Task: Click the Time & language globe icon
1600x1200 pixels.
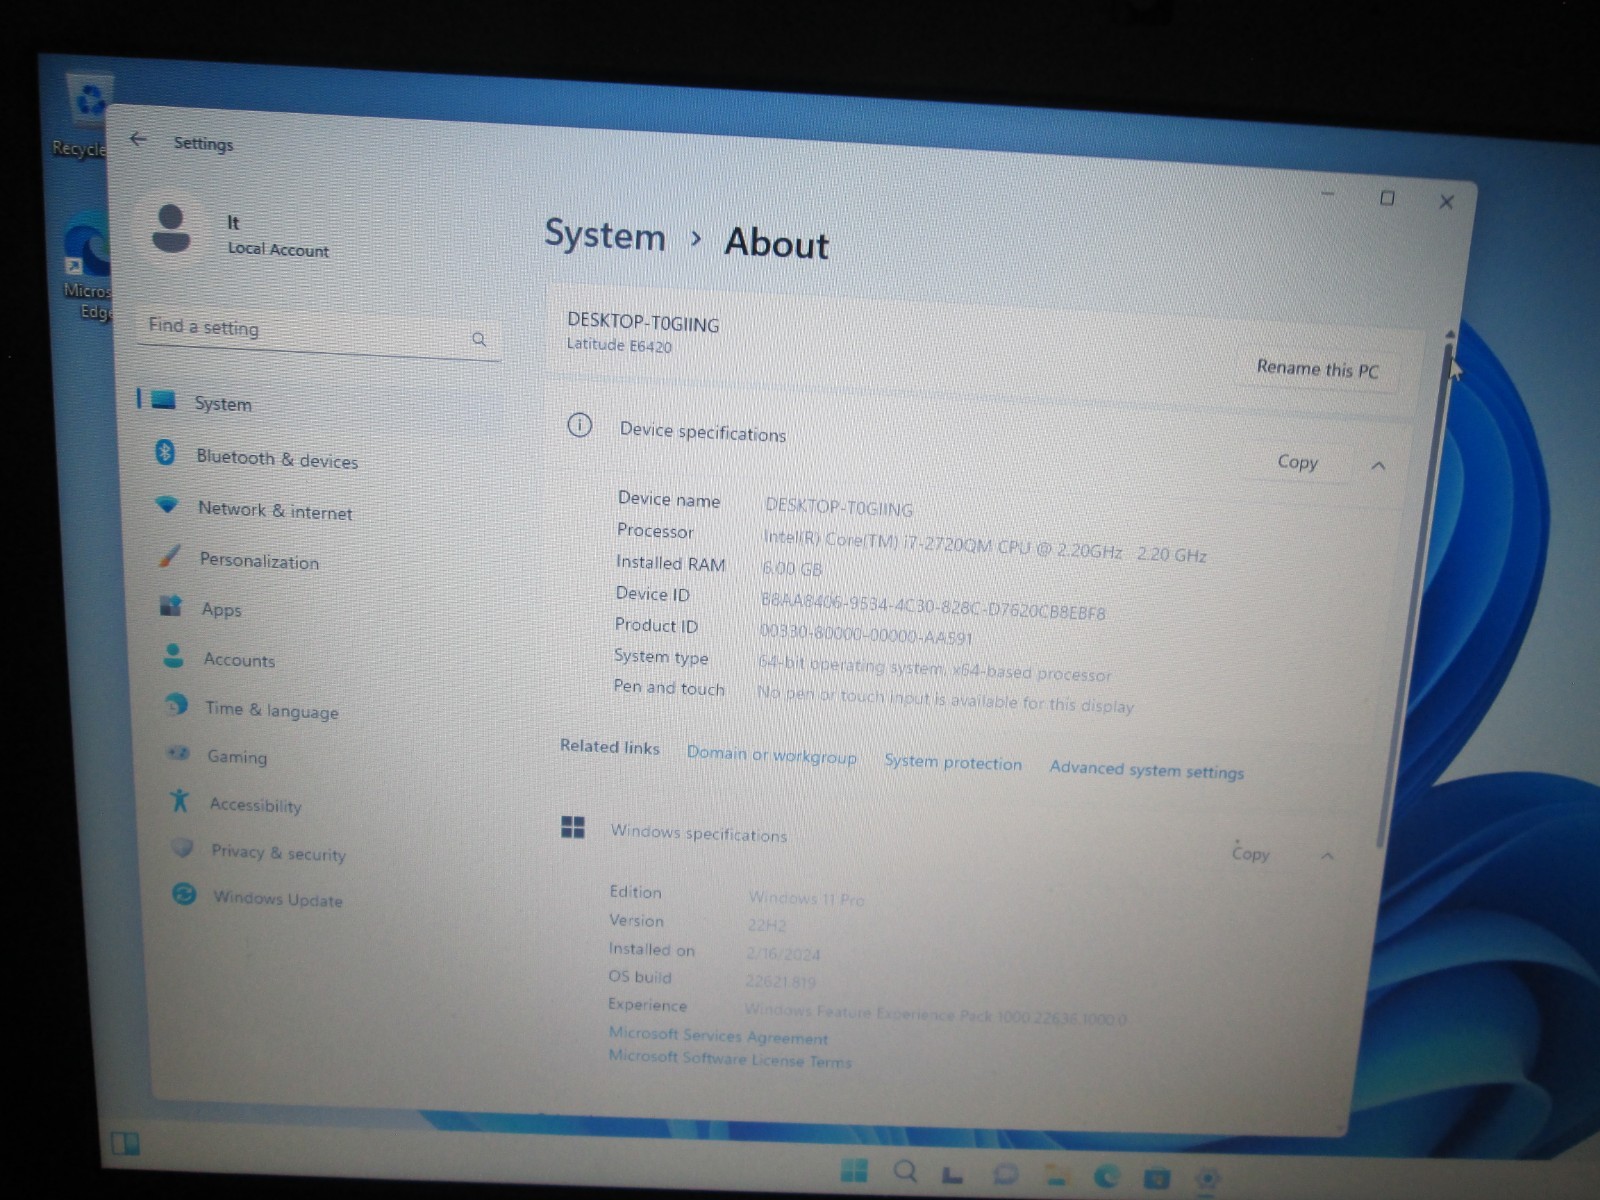Action: [176, 705]
